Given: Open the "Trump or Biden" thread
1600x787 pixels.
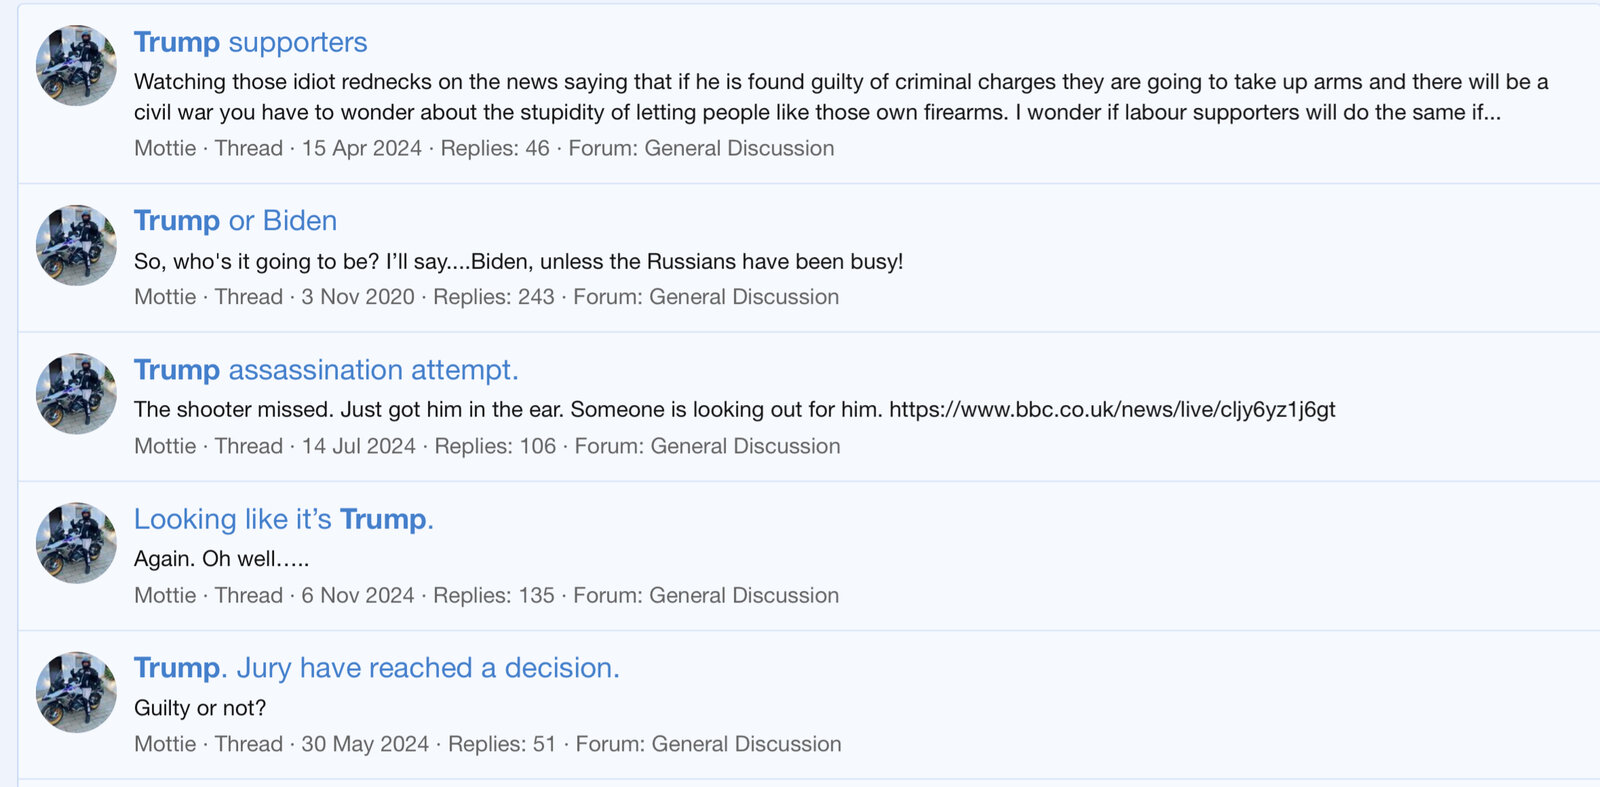Looking at the screenshot, I should (235, 220).
